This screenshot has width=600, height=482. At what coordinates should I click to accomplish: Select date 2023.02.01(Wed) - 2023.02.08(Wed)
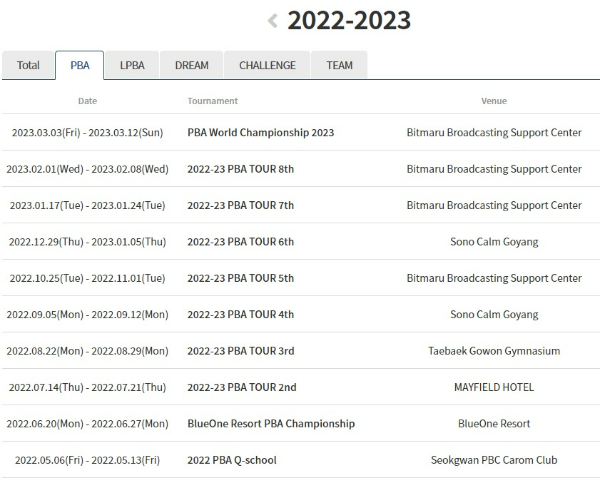(87, 169)
